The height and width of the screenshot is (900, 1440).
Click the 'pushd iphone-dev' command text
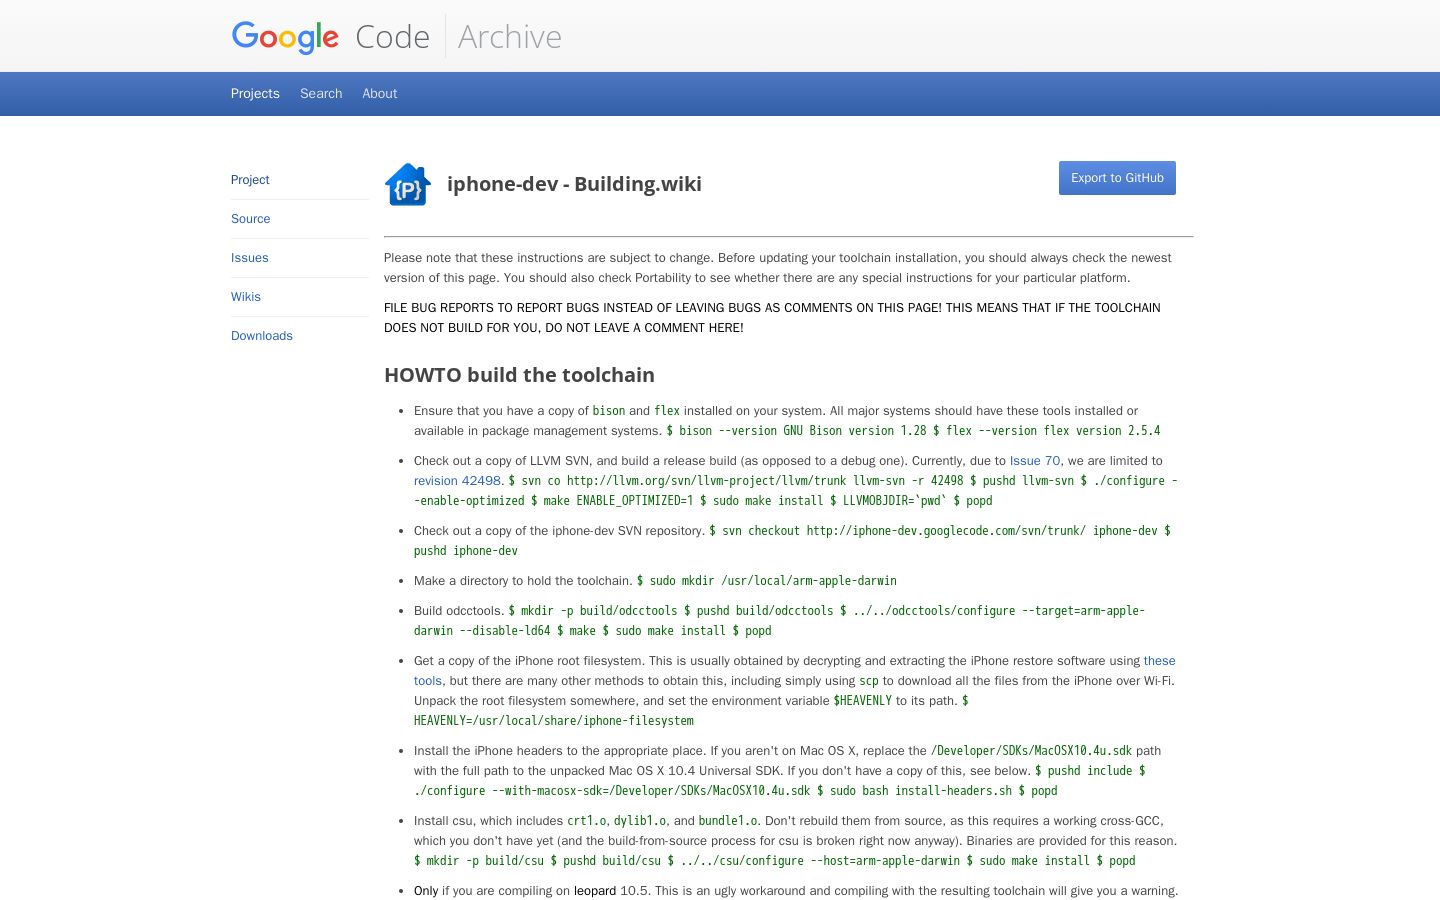pyautogui.click(x=466, y=551)
